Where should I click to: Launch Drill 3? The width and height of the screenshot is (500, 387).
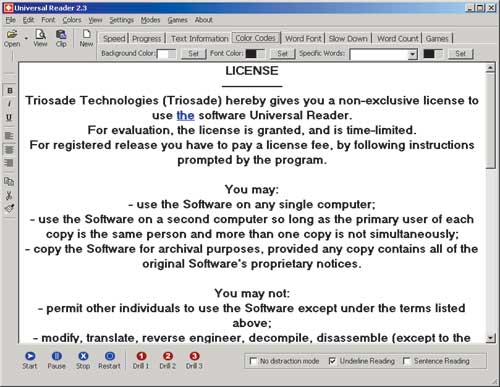[x=194, y=360]
